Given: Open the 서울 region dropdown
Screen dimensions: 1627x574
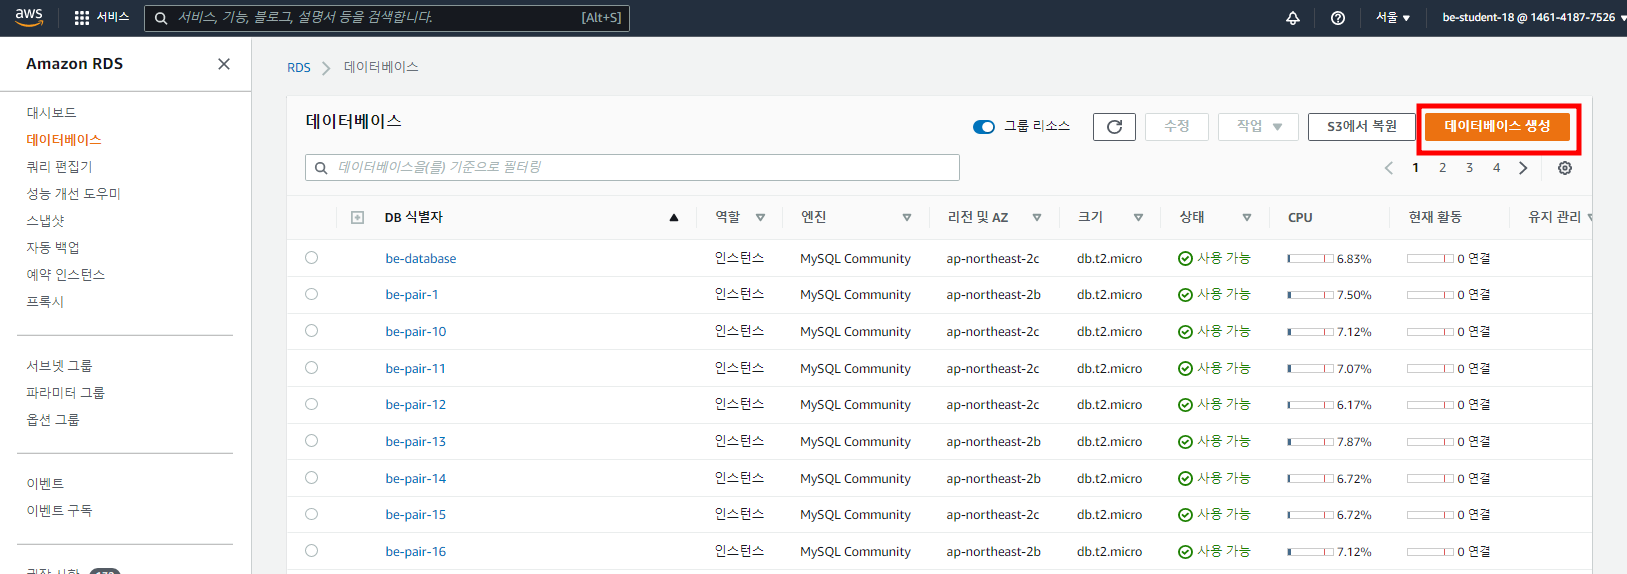Looking at the screenshot, I should tap(1392, 18).
